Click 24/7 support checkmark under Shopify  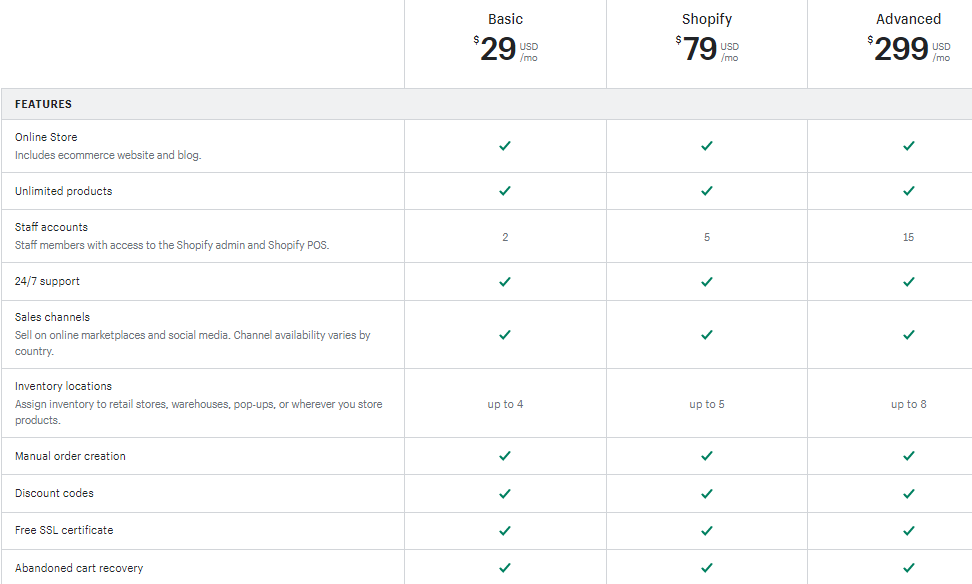tap(707, 281)
